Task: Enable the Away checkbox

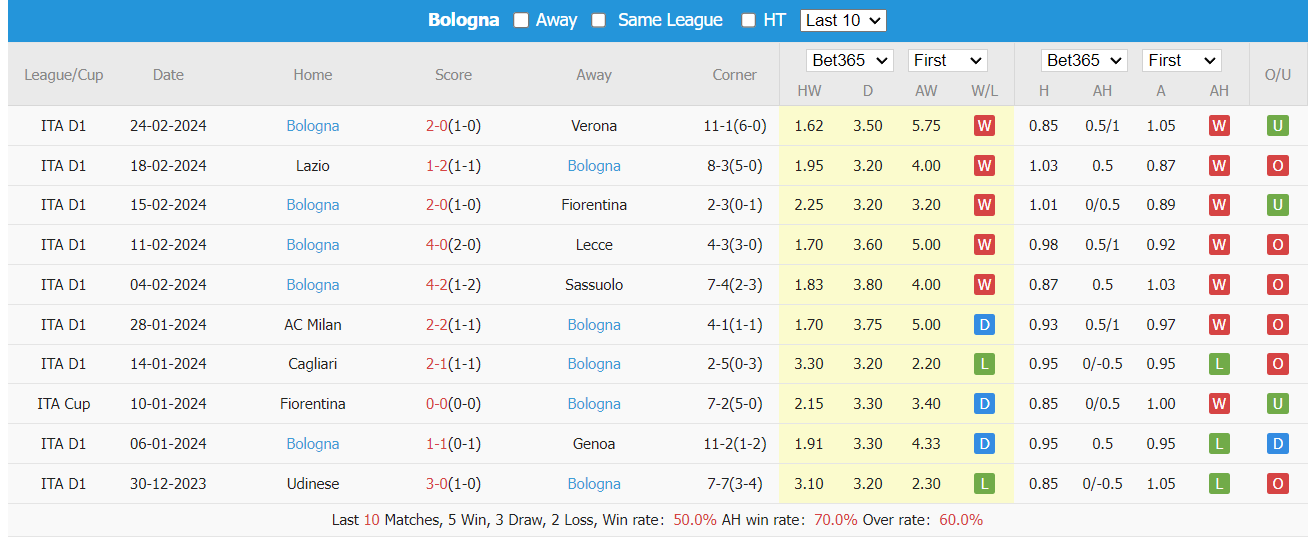Action: [521, 20]
